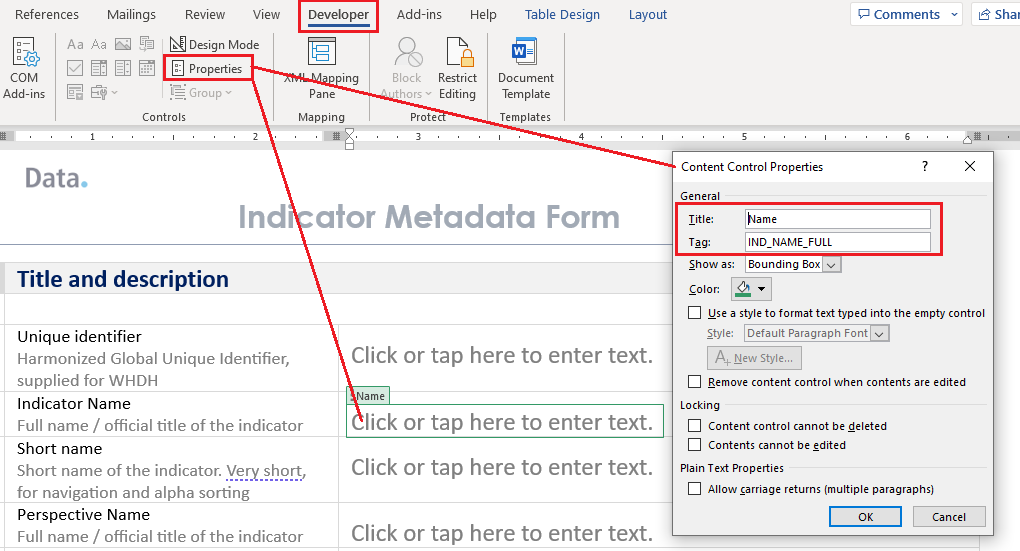Click Short name text field

(x=502, y=468)
